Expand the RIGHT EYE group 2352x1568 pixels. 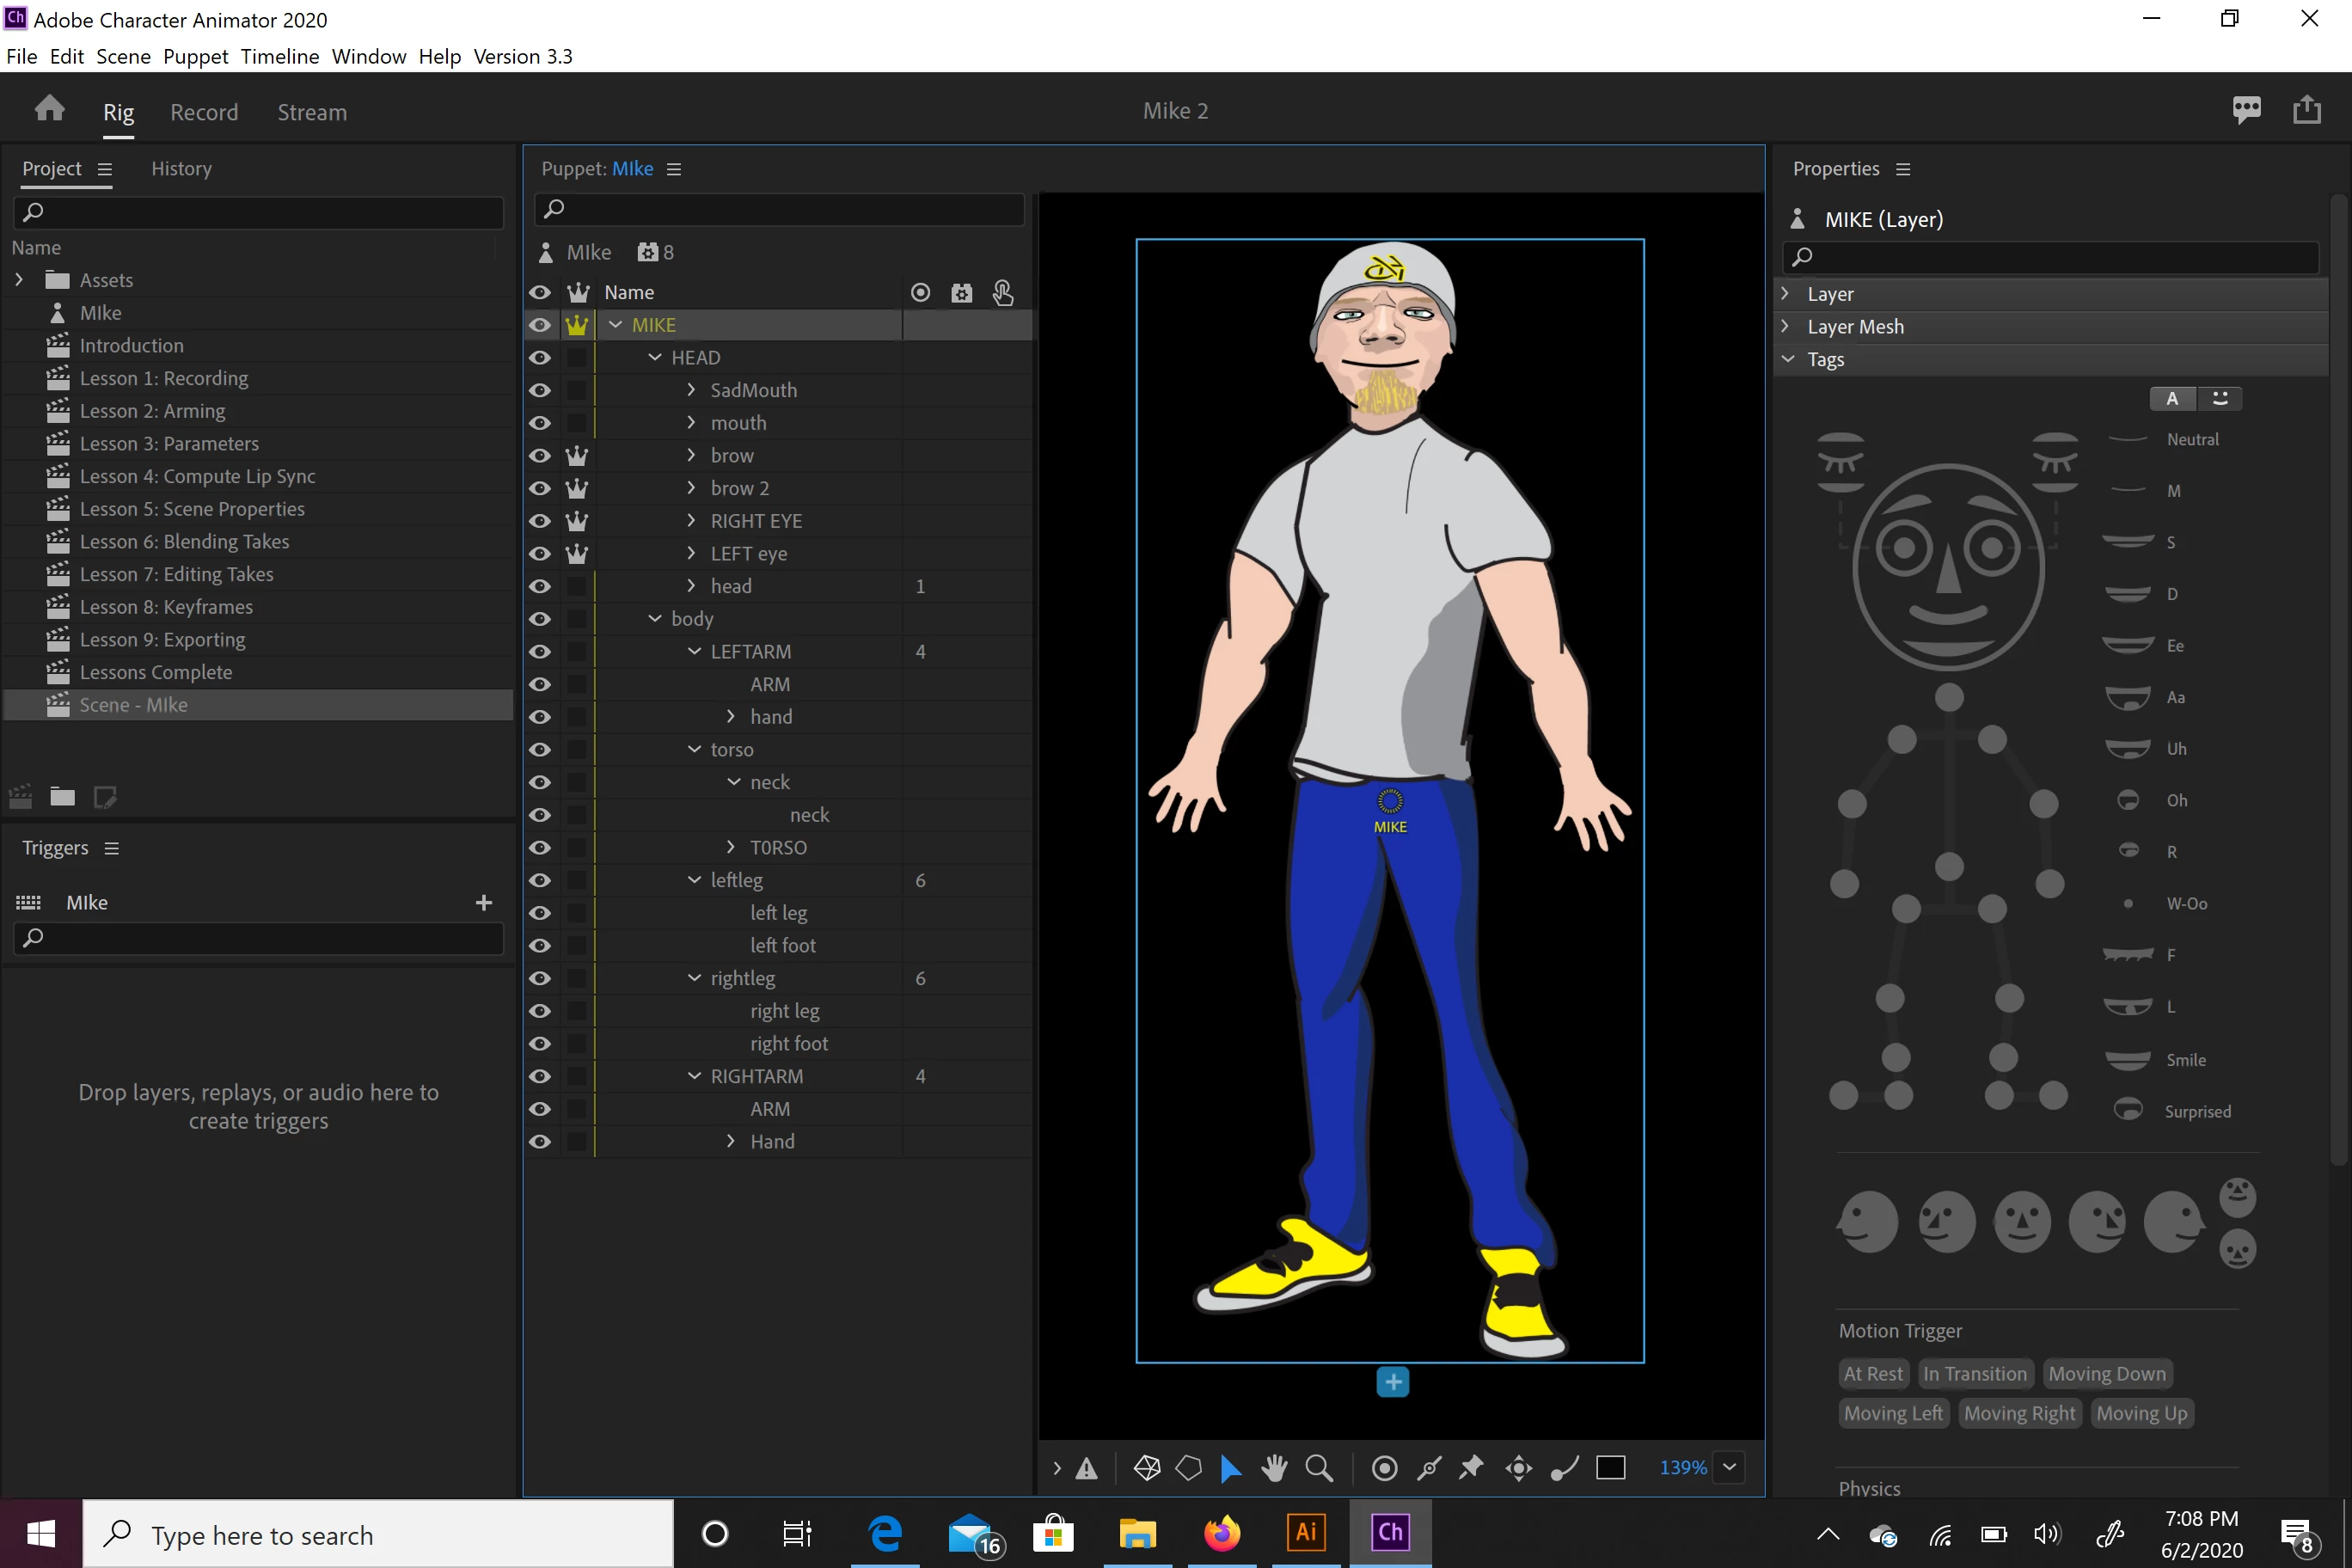(691, 521)
